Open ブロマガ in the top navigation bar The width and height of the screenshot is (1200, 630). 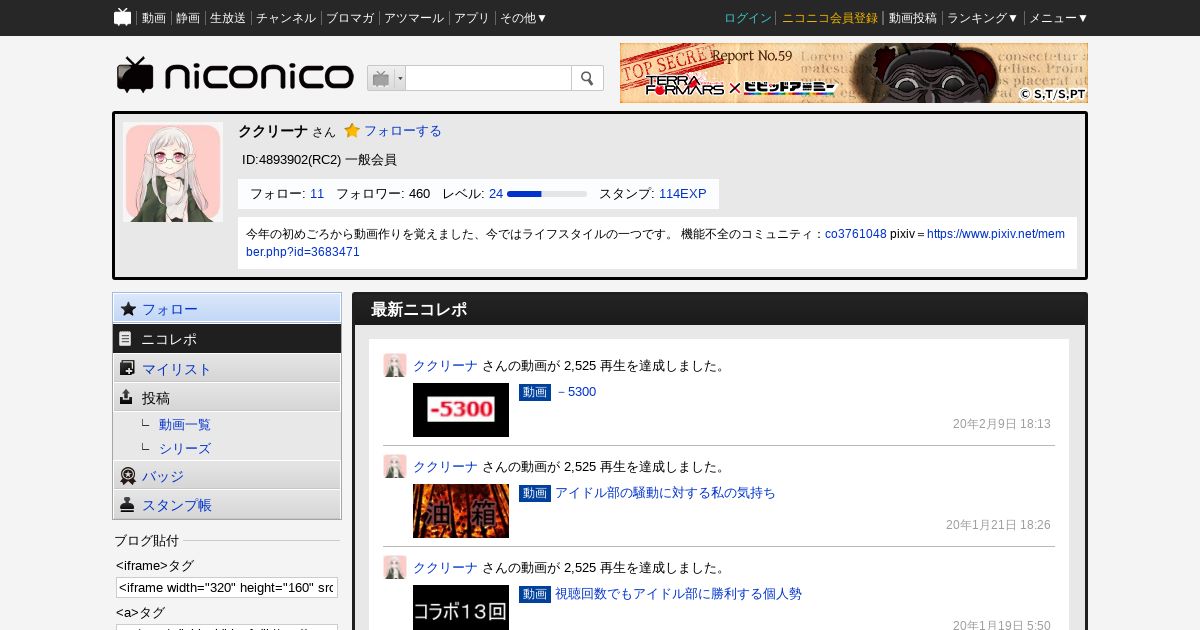point(350,18)
